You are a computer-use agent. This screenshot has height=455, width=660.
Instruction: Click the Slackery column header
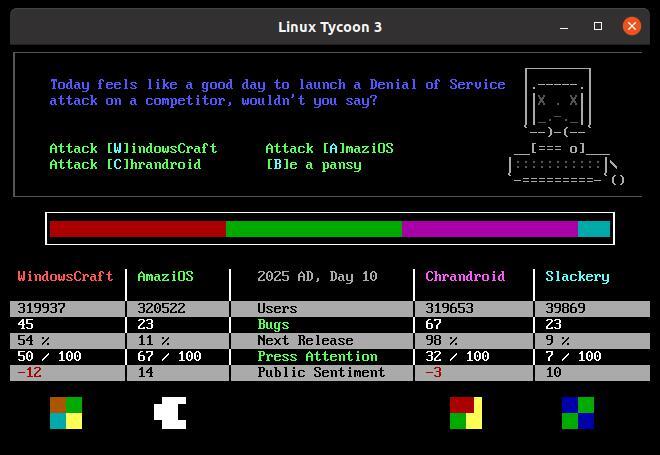tap(577, 276)
